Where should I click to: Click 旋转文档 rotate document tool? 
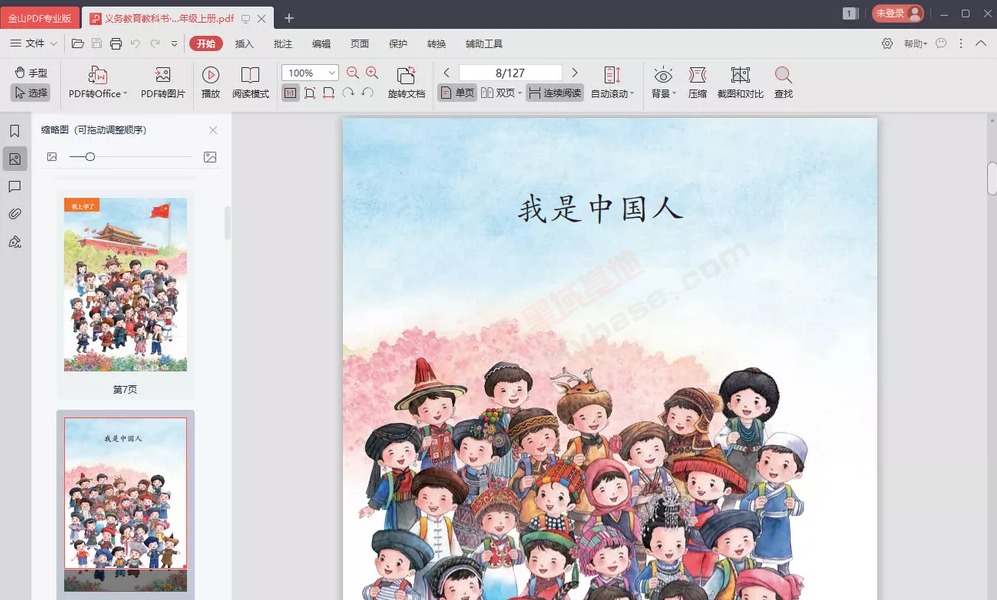406,82
